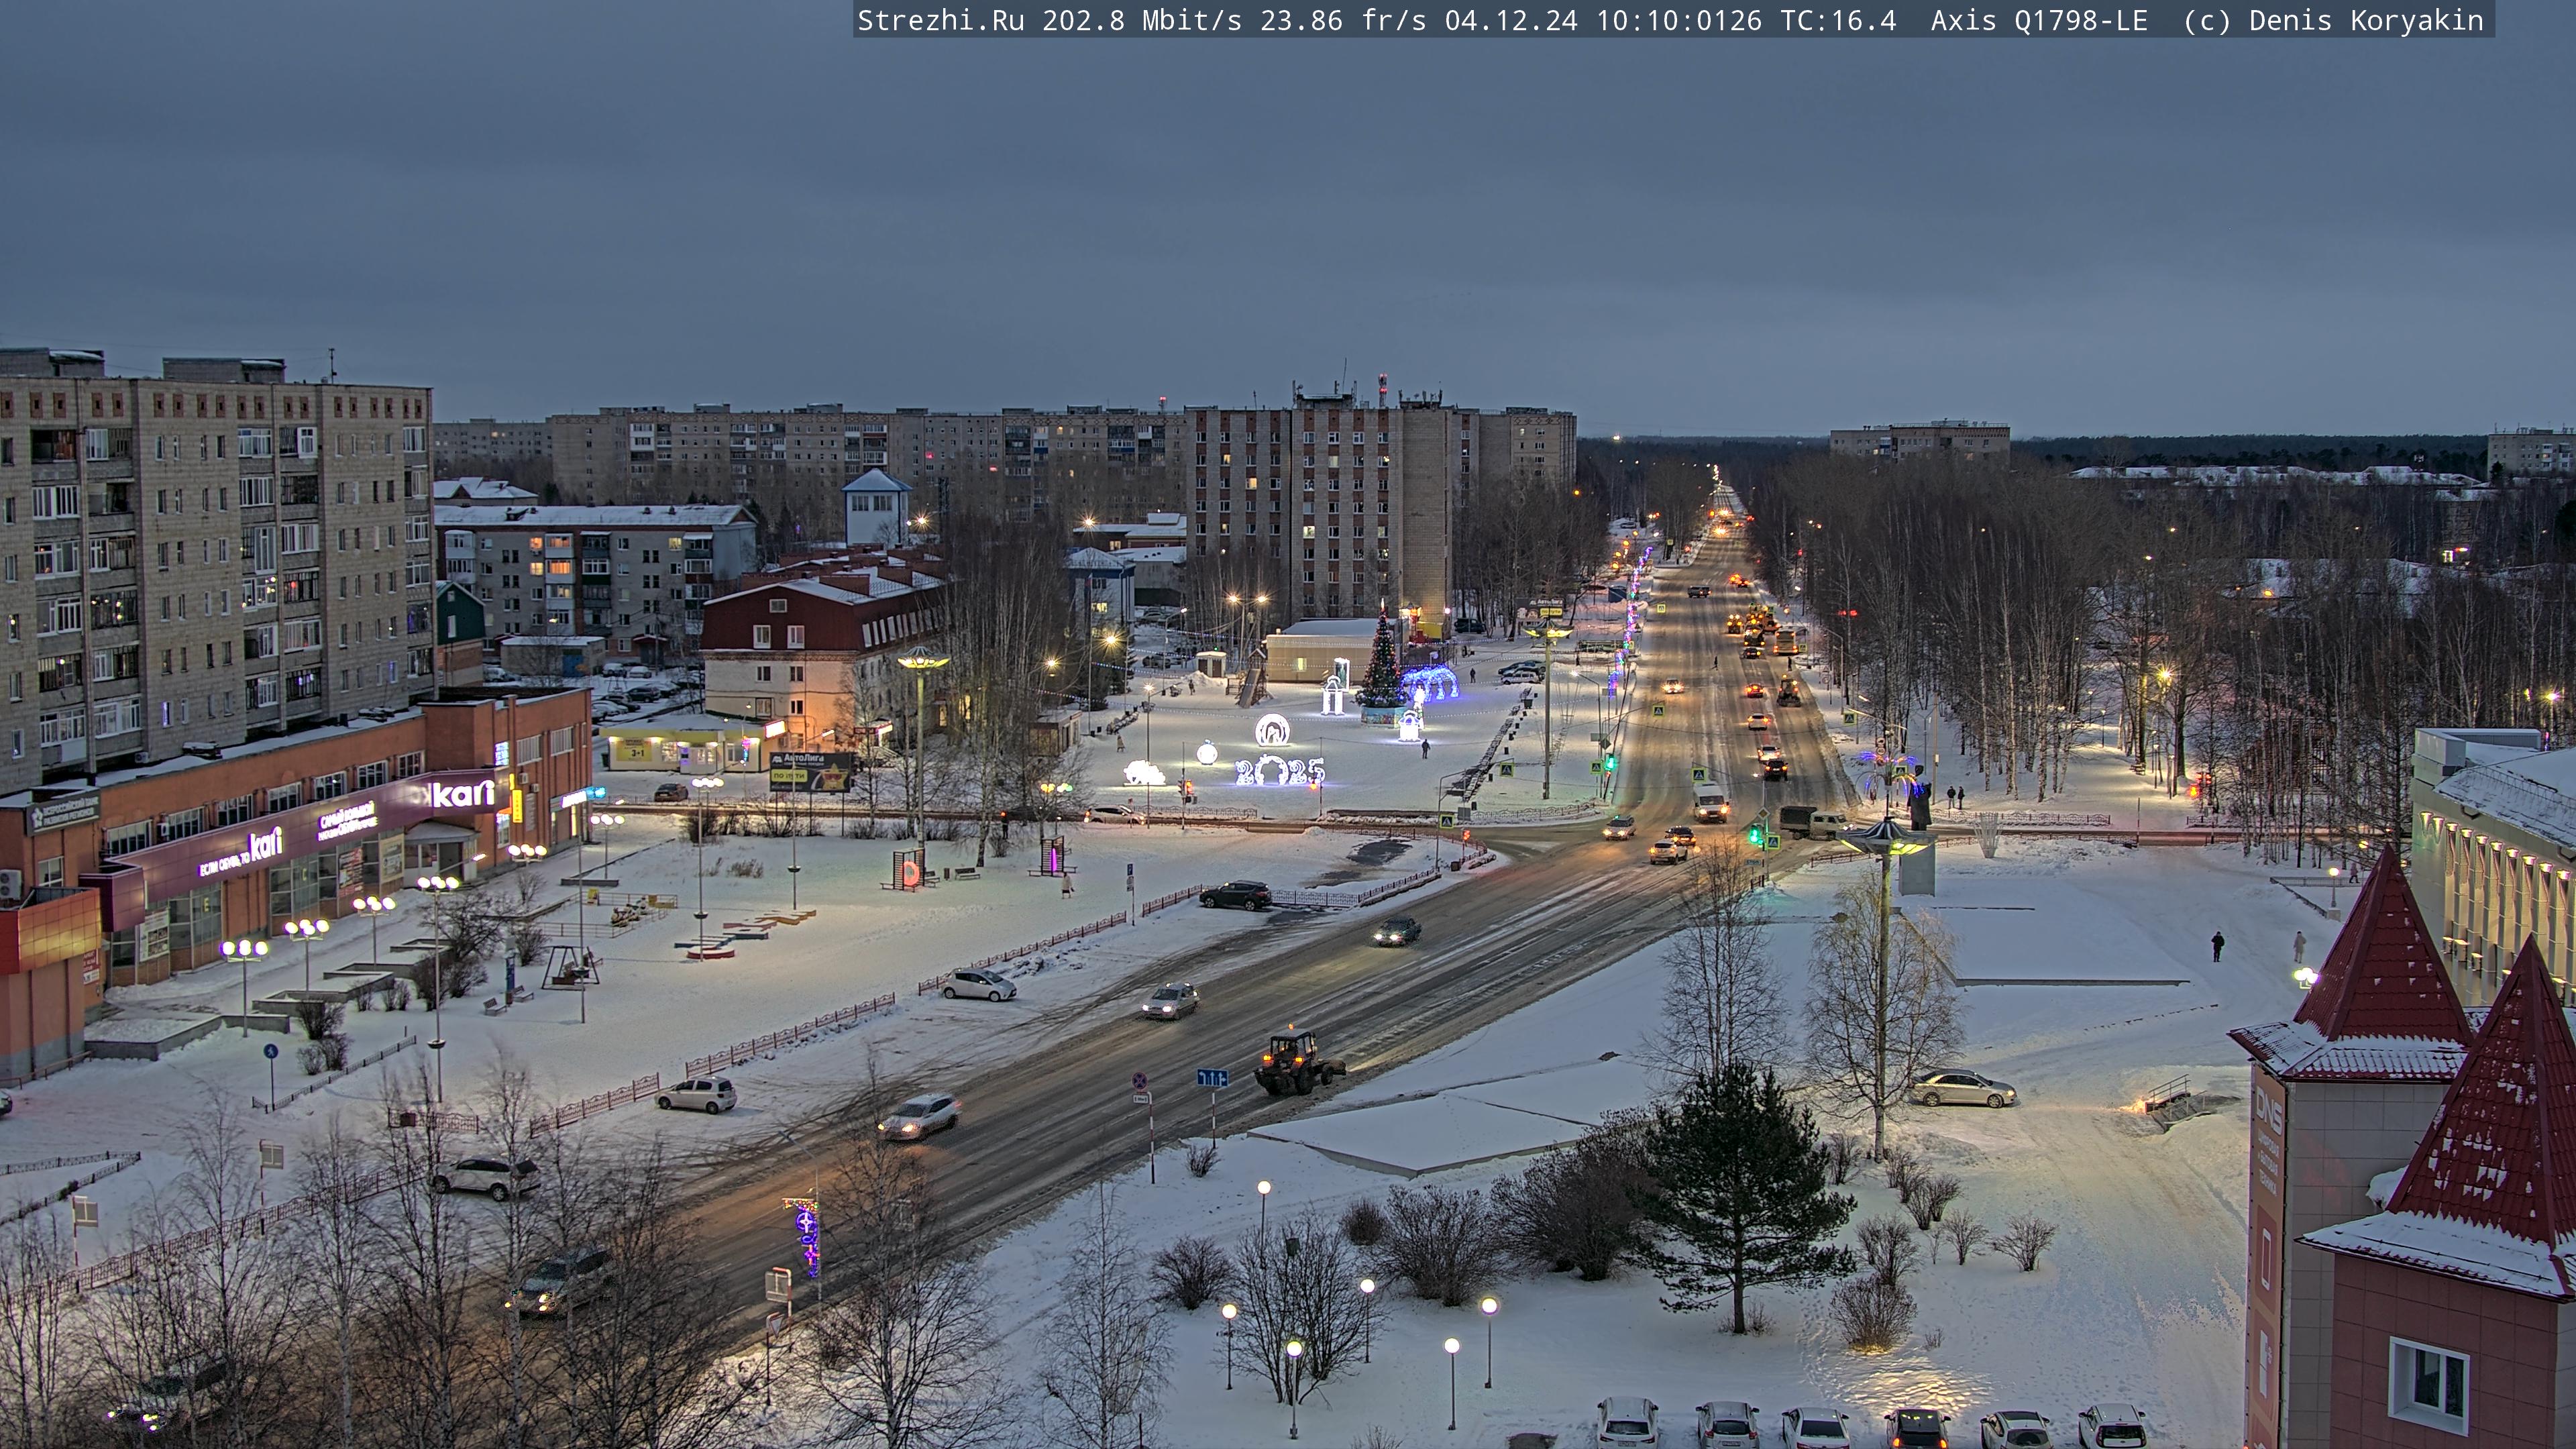This screenshot has width=2576, height=1449.
Task: Click the timestamp "10:10:0126"
Action: 1679,21
